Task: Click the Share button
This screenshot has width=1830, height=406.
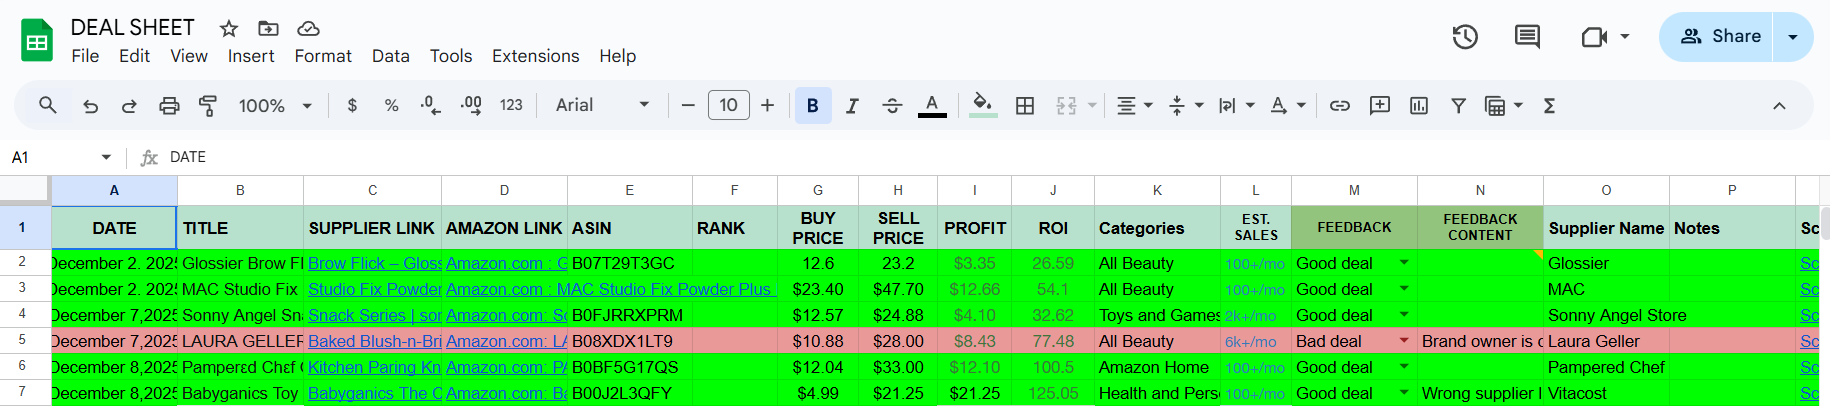Action: coord(1716,37)
